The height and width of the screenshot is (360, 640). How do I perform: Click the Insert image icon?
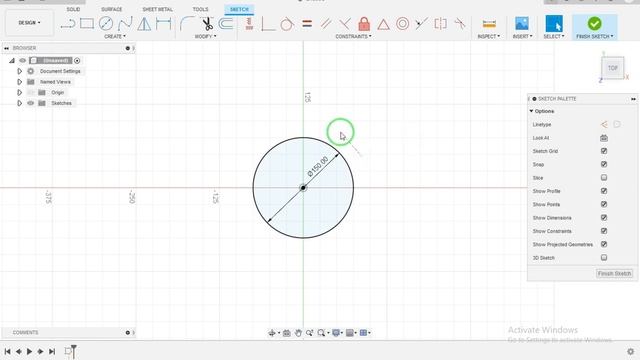tap(522, 24)
